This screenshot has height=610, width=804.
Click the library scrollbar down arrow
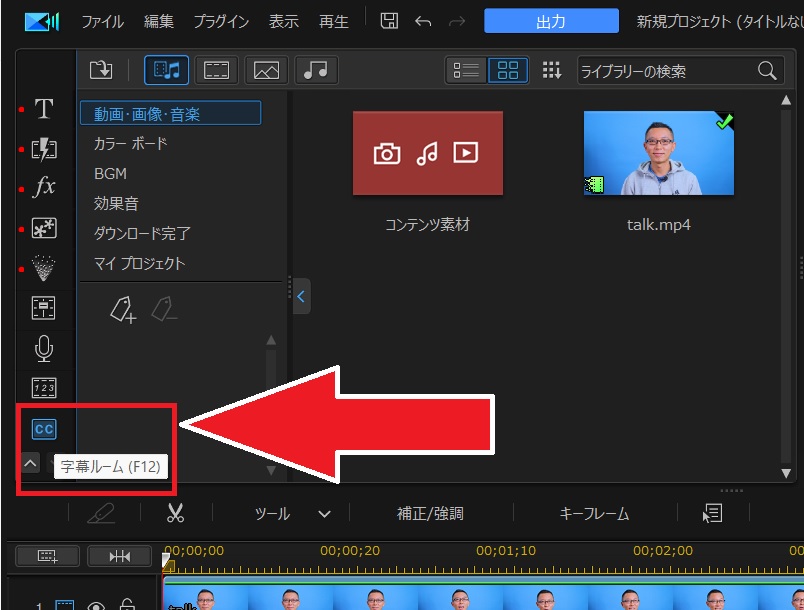click(x=786, y=474)
